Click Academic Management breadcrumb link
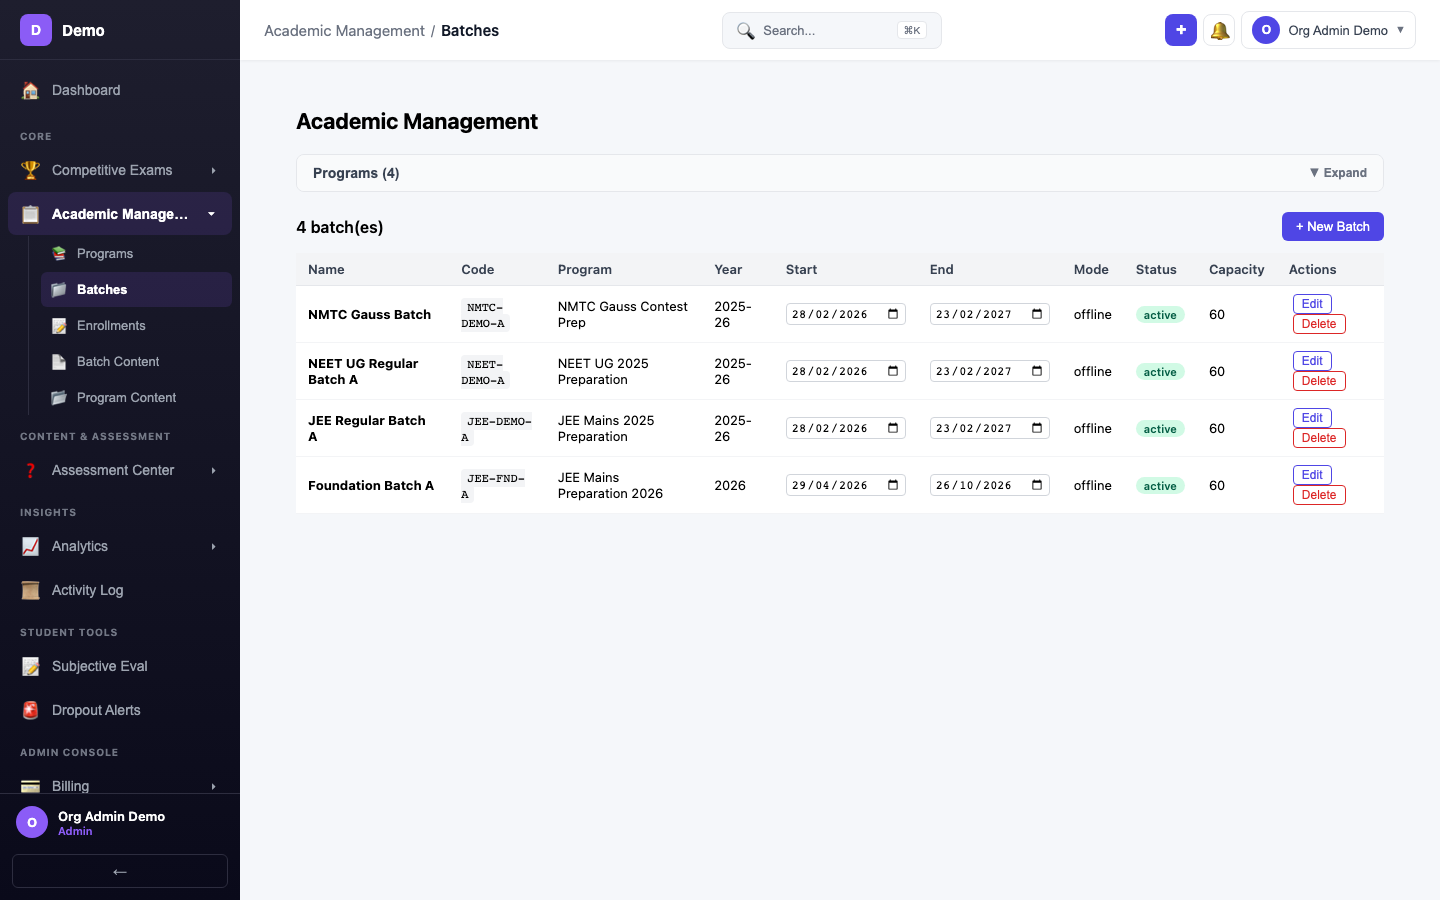 pos(344,31)
